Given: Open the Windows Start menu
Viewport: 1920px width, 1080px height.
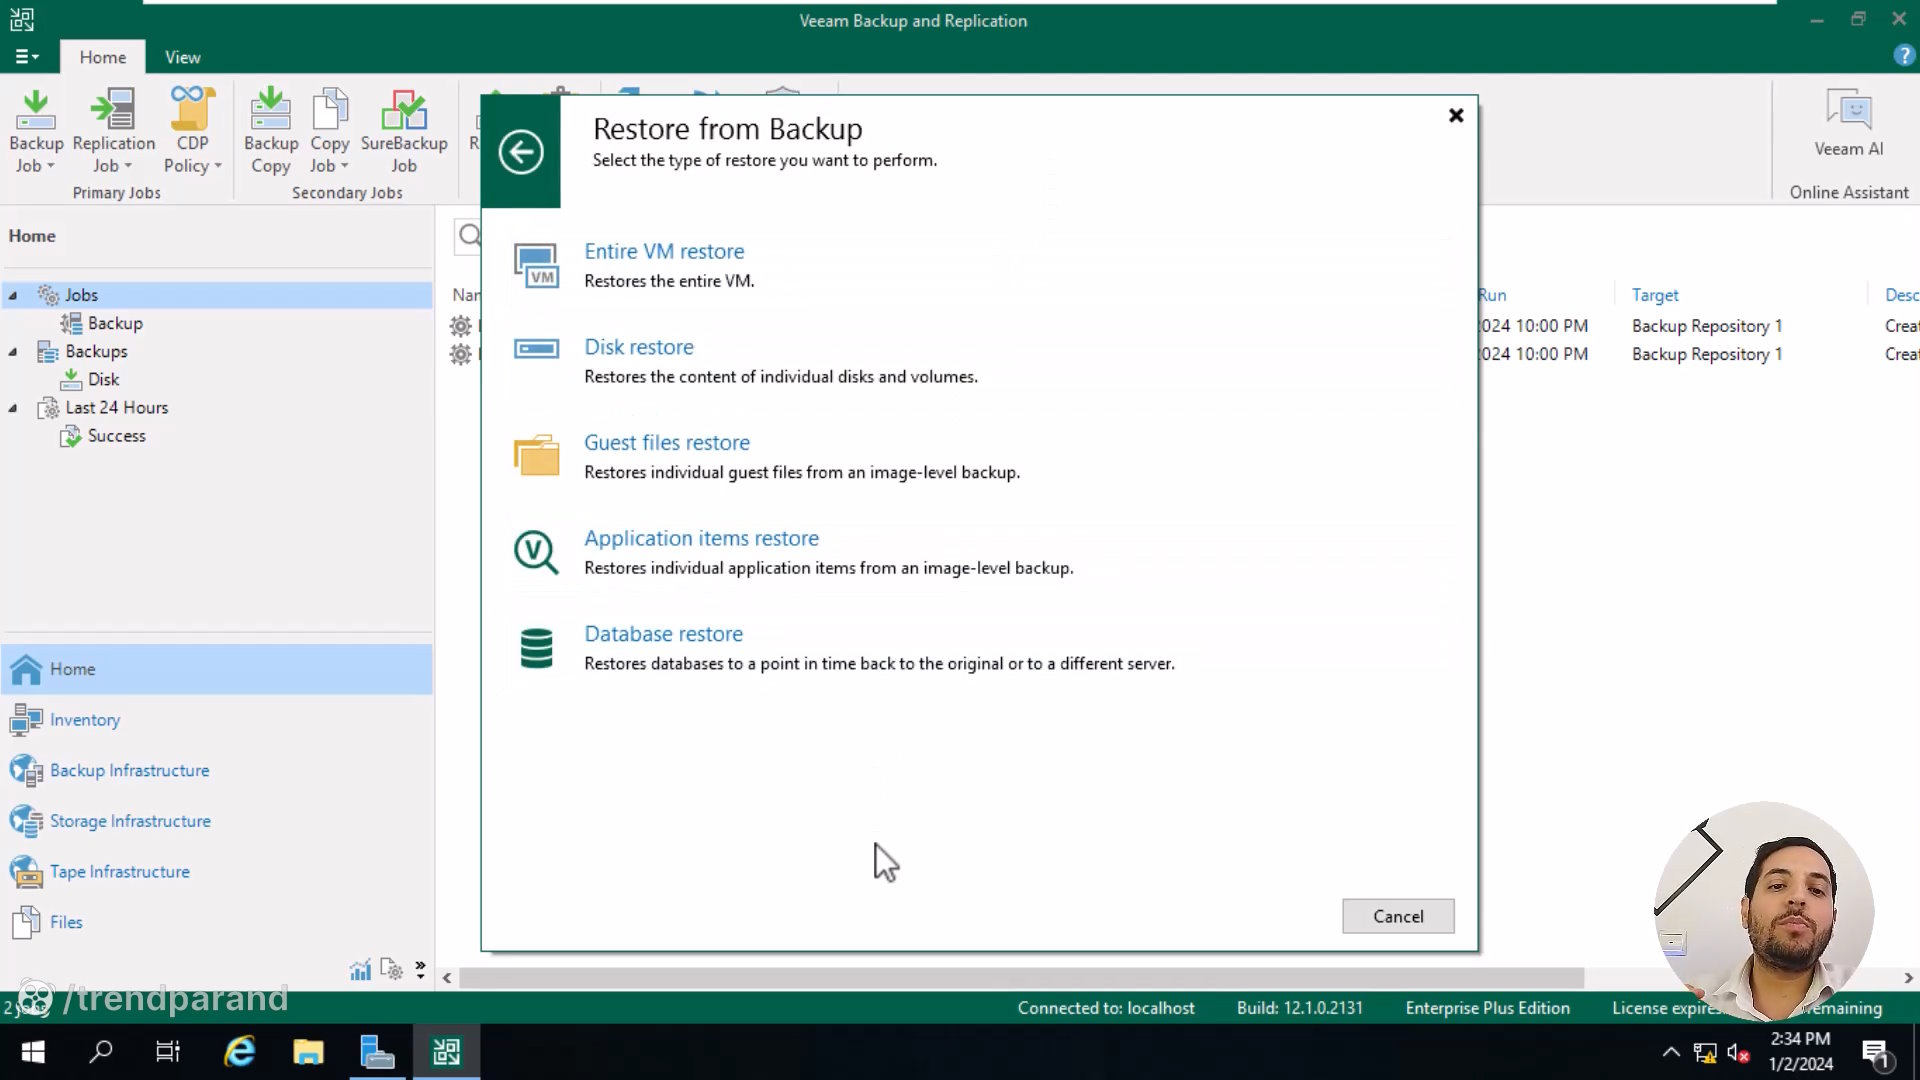Looking at the screenshot, I should pos(33,1052).
